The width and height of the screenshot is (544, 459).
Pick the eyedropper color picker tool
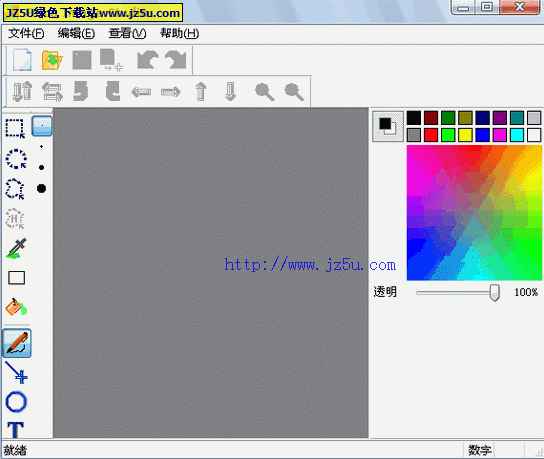coord(16,248)
